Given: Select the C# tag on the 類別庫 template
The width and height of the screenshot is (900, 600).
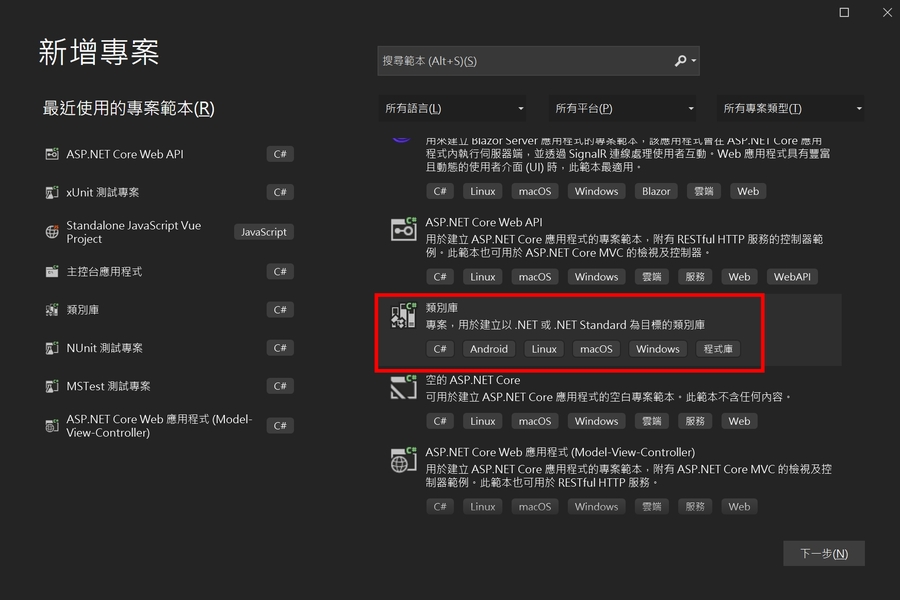Looking at the screenshot, I should (440, 349).
